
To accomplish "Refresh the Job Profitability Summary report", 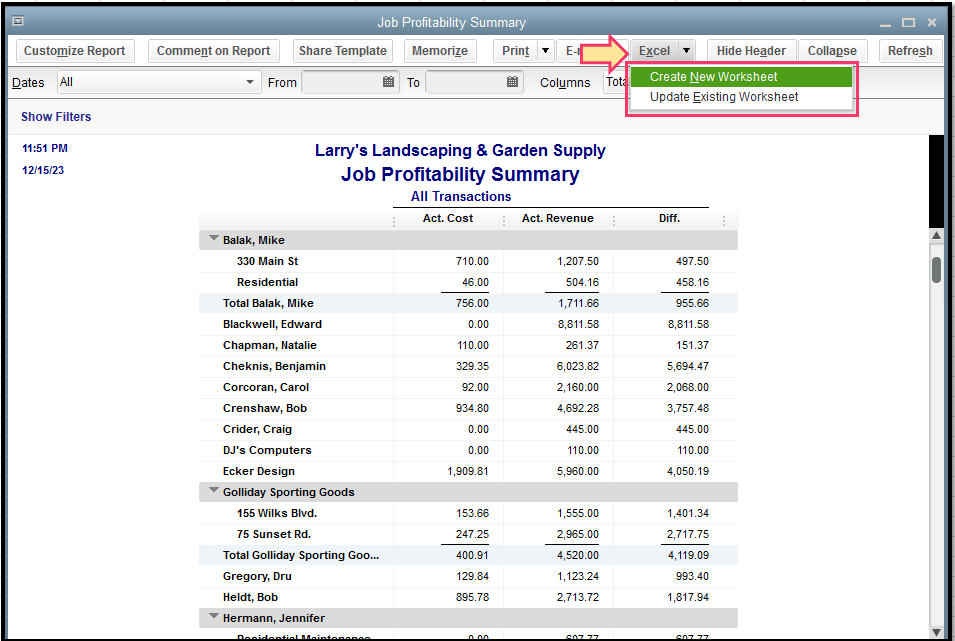I will click(x=909, y=50).
